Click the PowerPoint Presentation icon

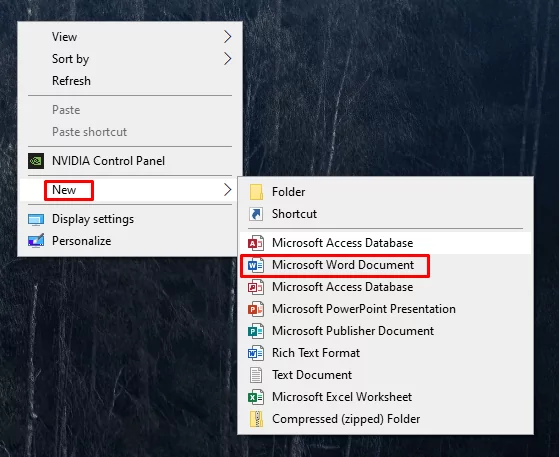pyautogui.click(x=256, y=309)
